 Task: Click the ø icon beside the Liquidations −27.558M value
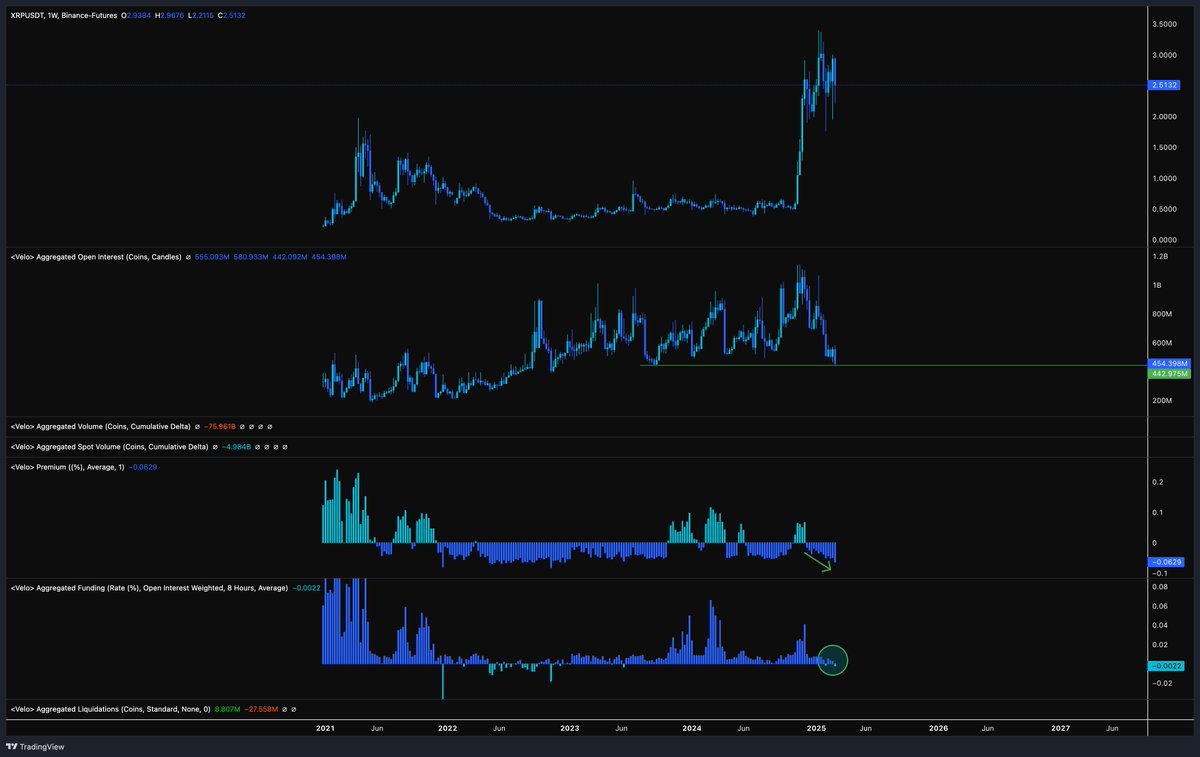[284, 709]
